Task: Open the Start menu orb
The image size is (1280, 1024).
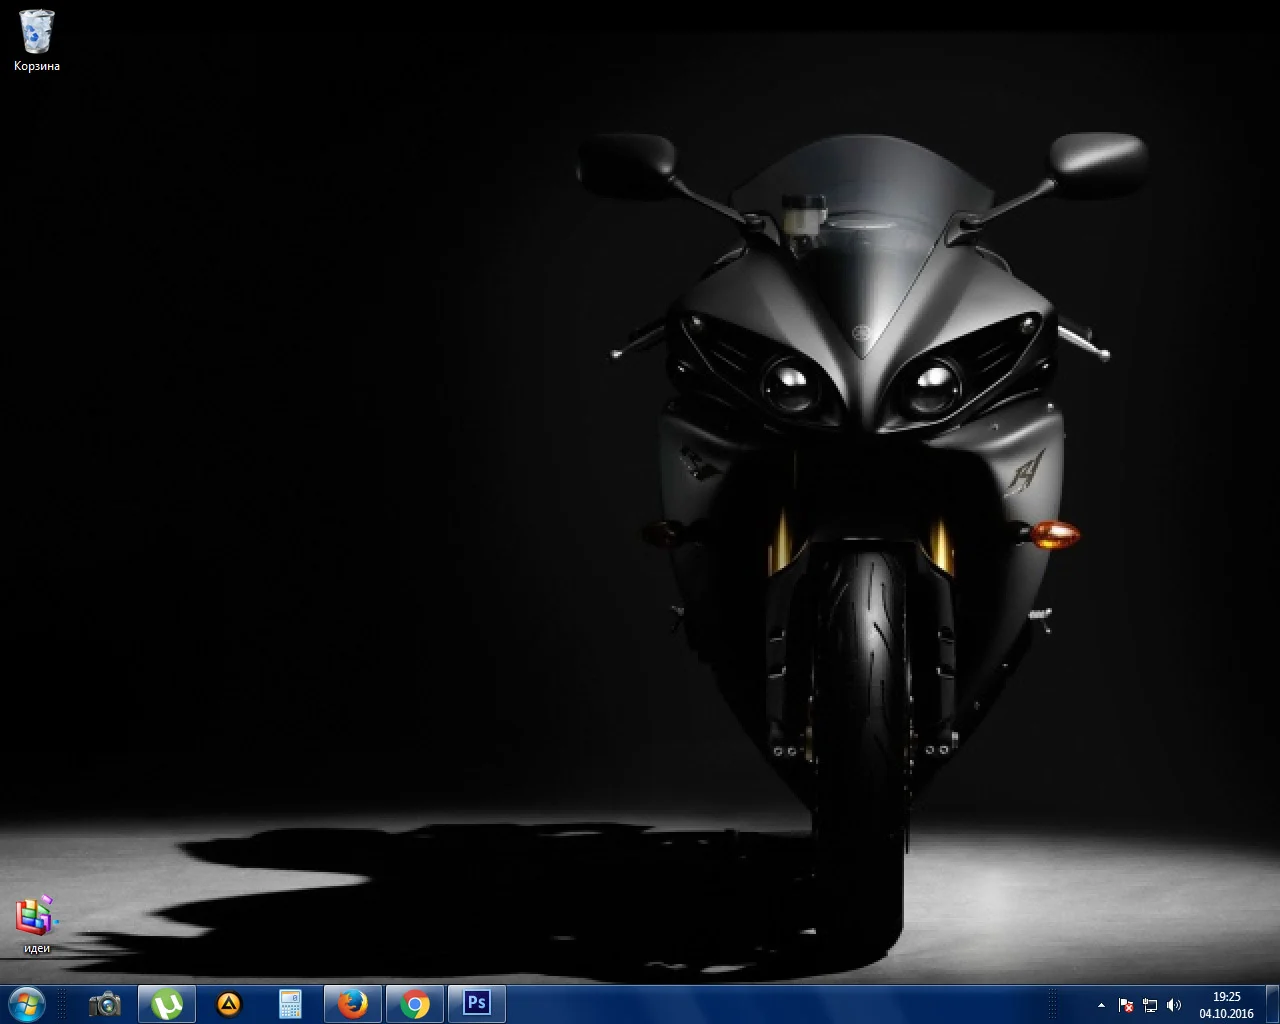Action: [26, 1003]
